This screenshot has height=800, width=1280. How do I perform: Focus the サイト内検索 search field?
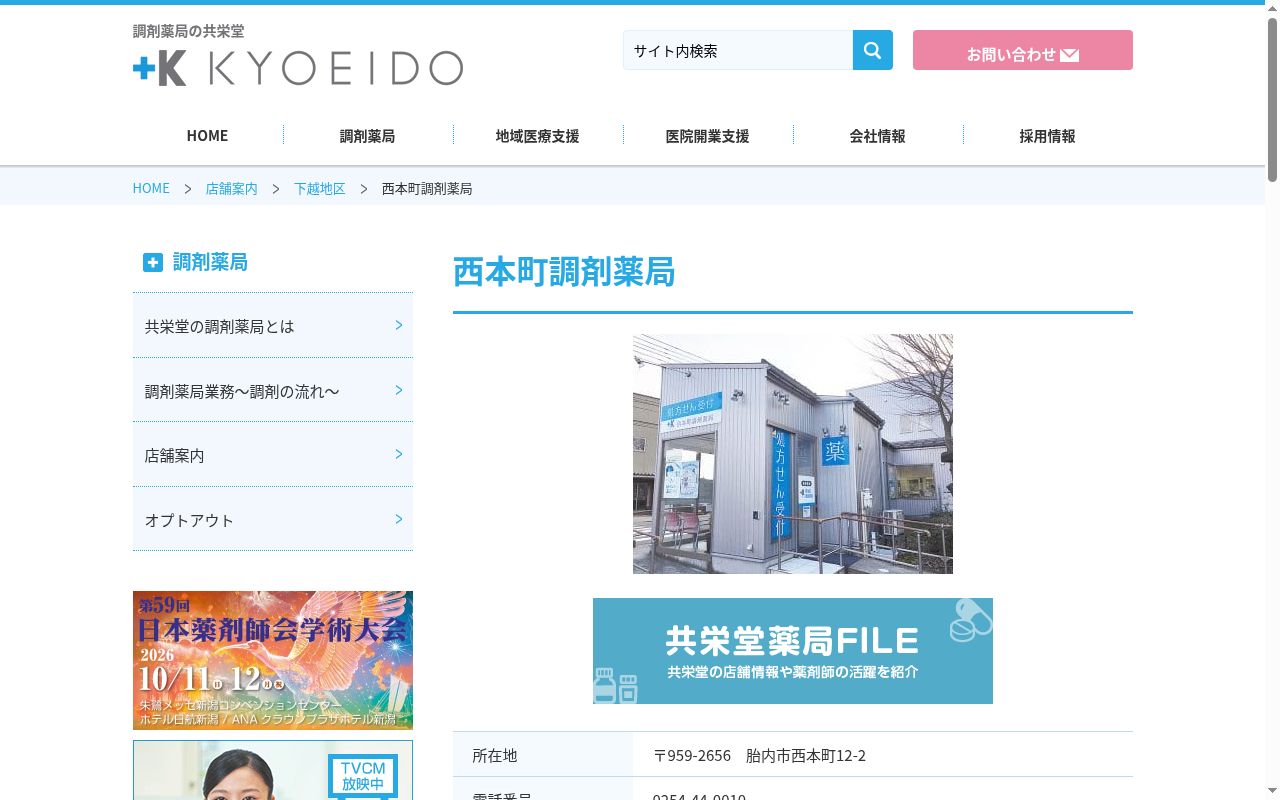(x=738, y=50)
